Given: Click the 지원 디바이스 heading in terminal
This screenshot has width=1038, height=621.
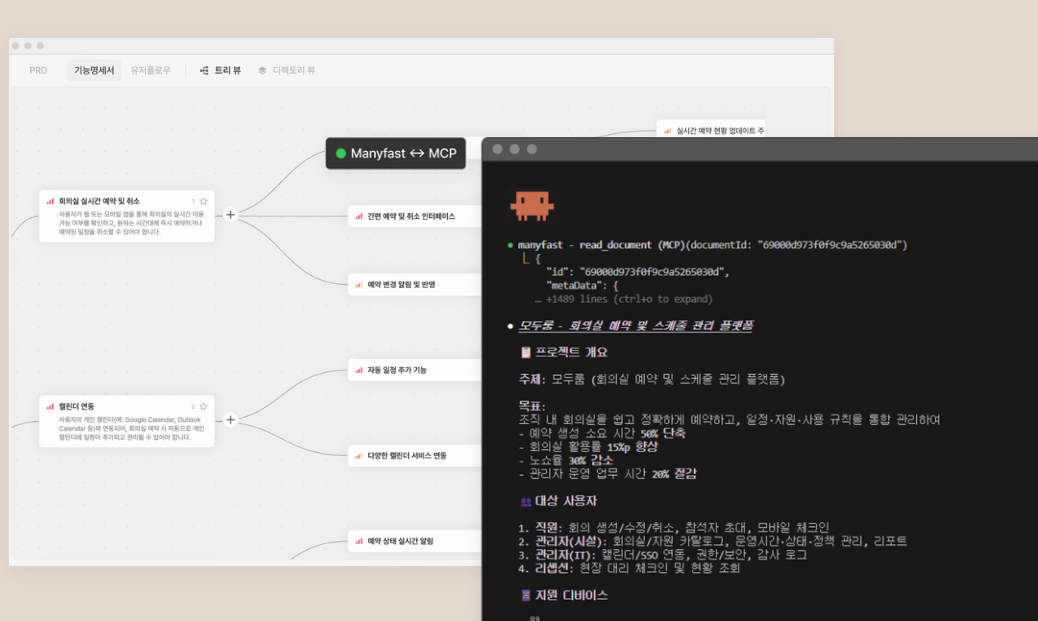Looking at the screenshot, I should click(x=571, y=595).
